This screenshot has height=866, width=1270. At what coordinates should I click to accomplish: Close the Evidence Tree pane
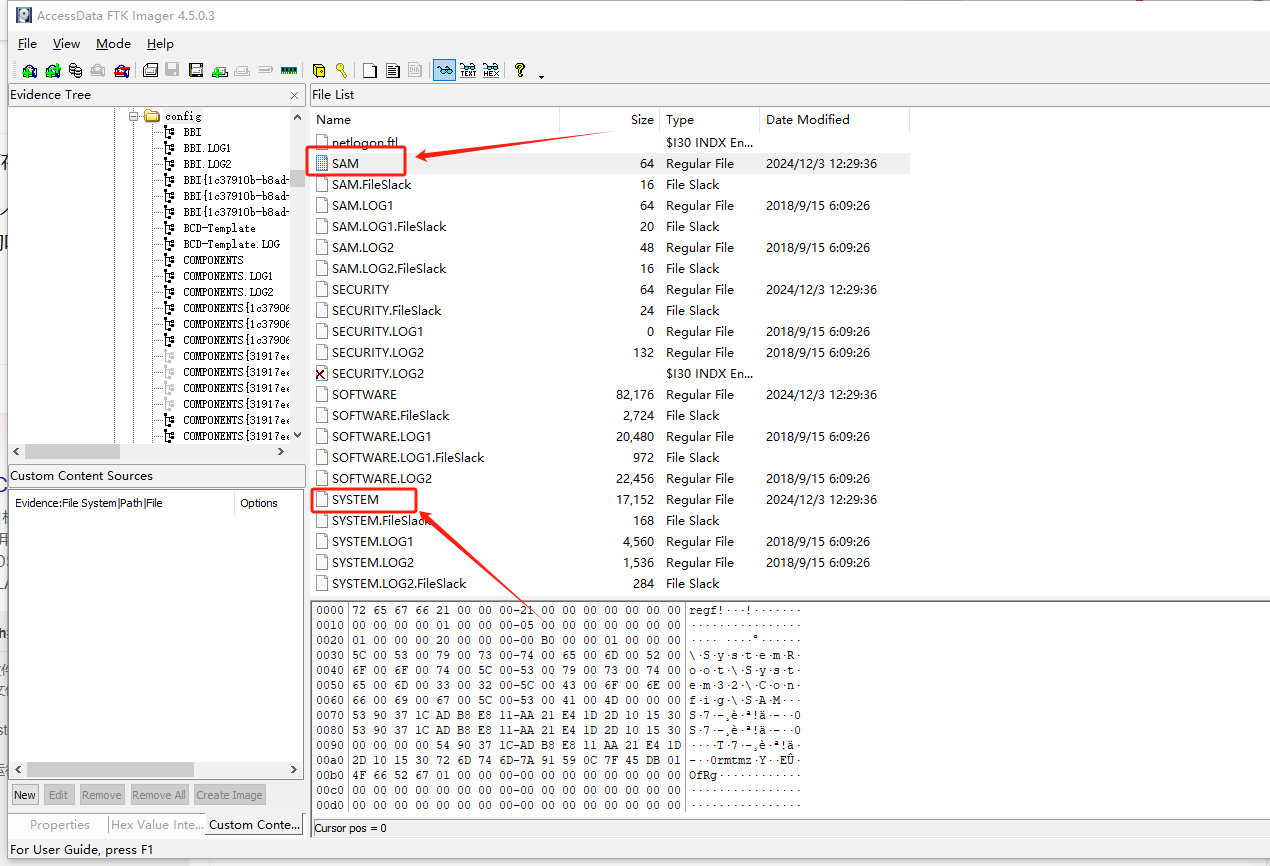(295, 95)
